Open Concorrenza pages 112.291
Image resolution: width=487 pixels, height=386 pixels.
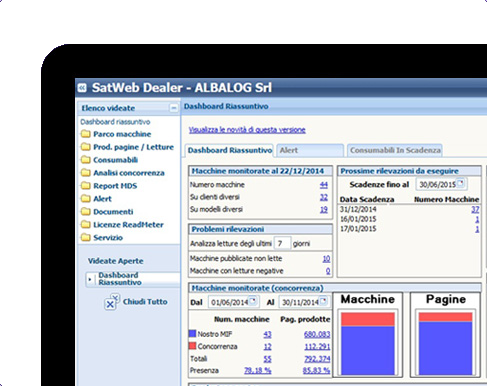pos(317,346)
